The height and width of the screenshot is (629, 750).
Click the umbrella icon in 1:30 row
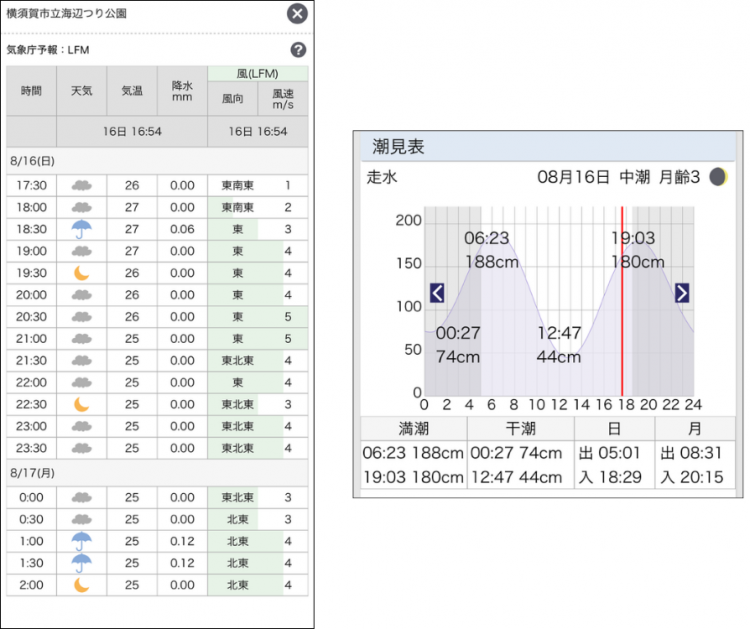[x=82, y=563]
